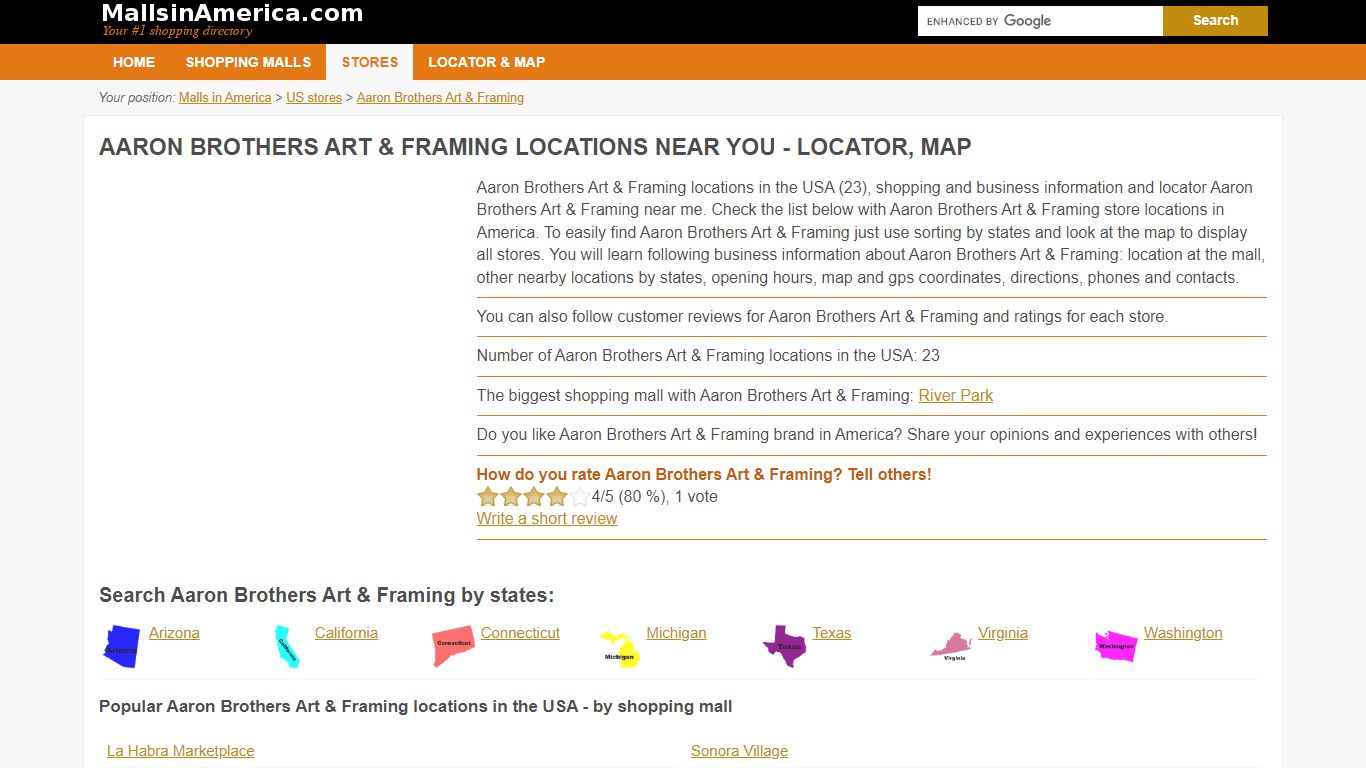Open Aaron Brothers Art & Framing breadcrumb link

pos(440,97)
